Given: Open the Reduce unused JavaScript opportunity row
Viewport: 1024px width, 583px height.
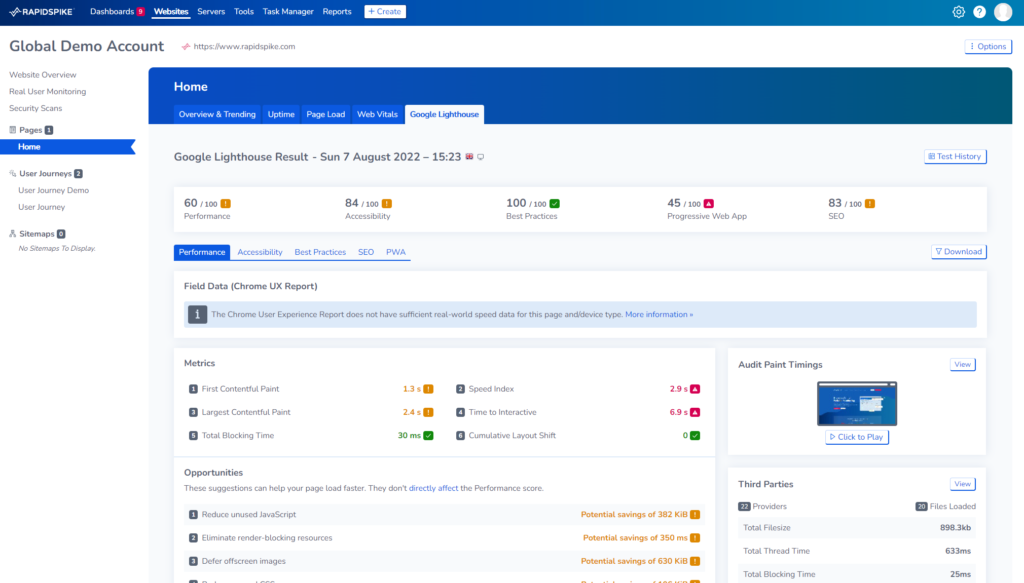Looking at the screenshot, I should 444,514.
